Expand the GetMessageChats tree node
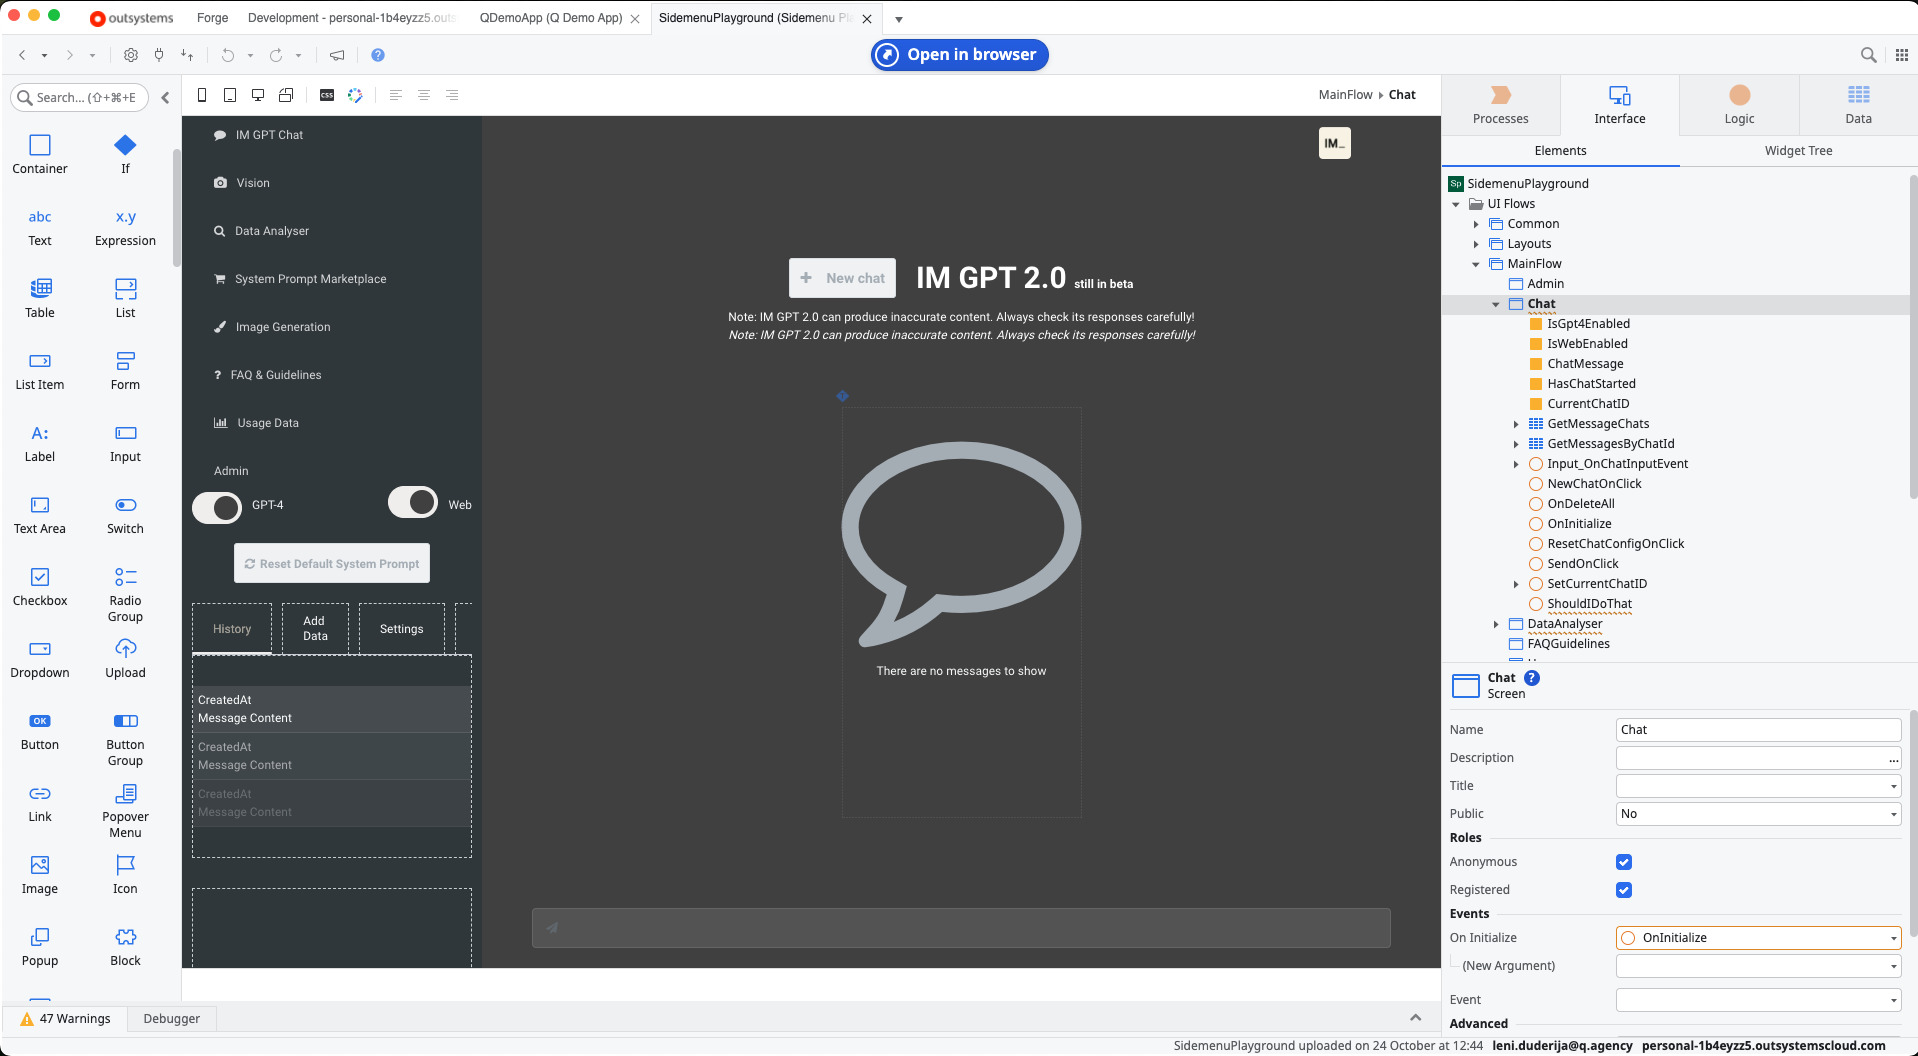This screenshot has height=1056, width=1918. [1517, 424]
